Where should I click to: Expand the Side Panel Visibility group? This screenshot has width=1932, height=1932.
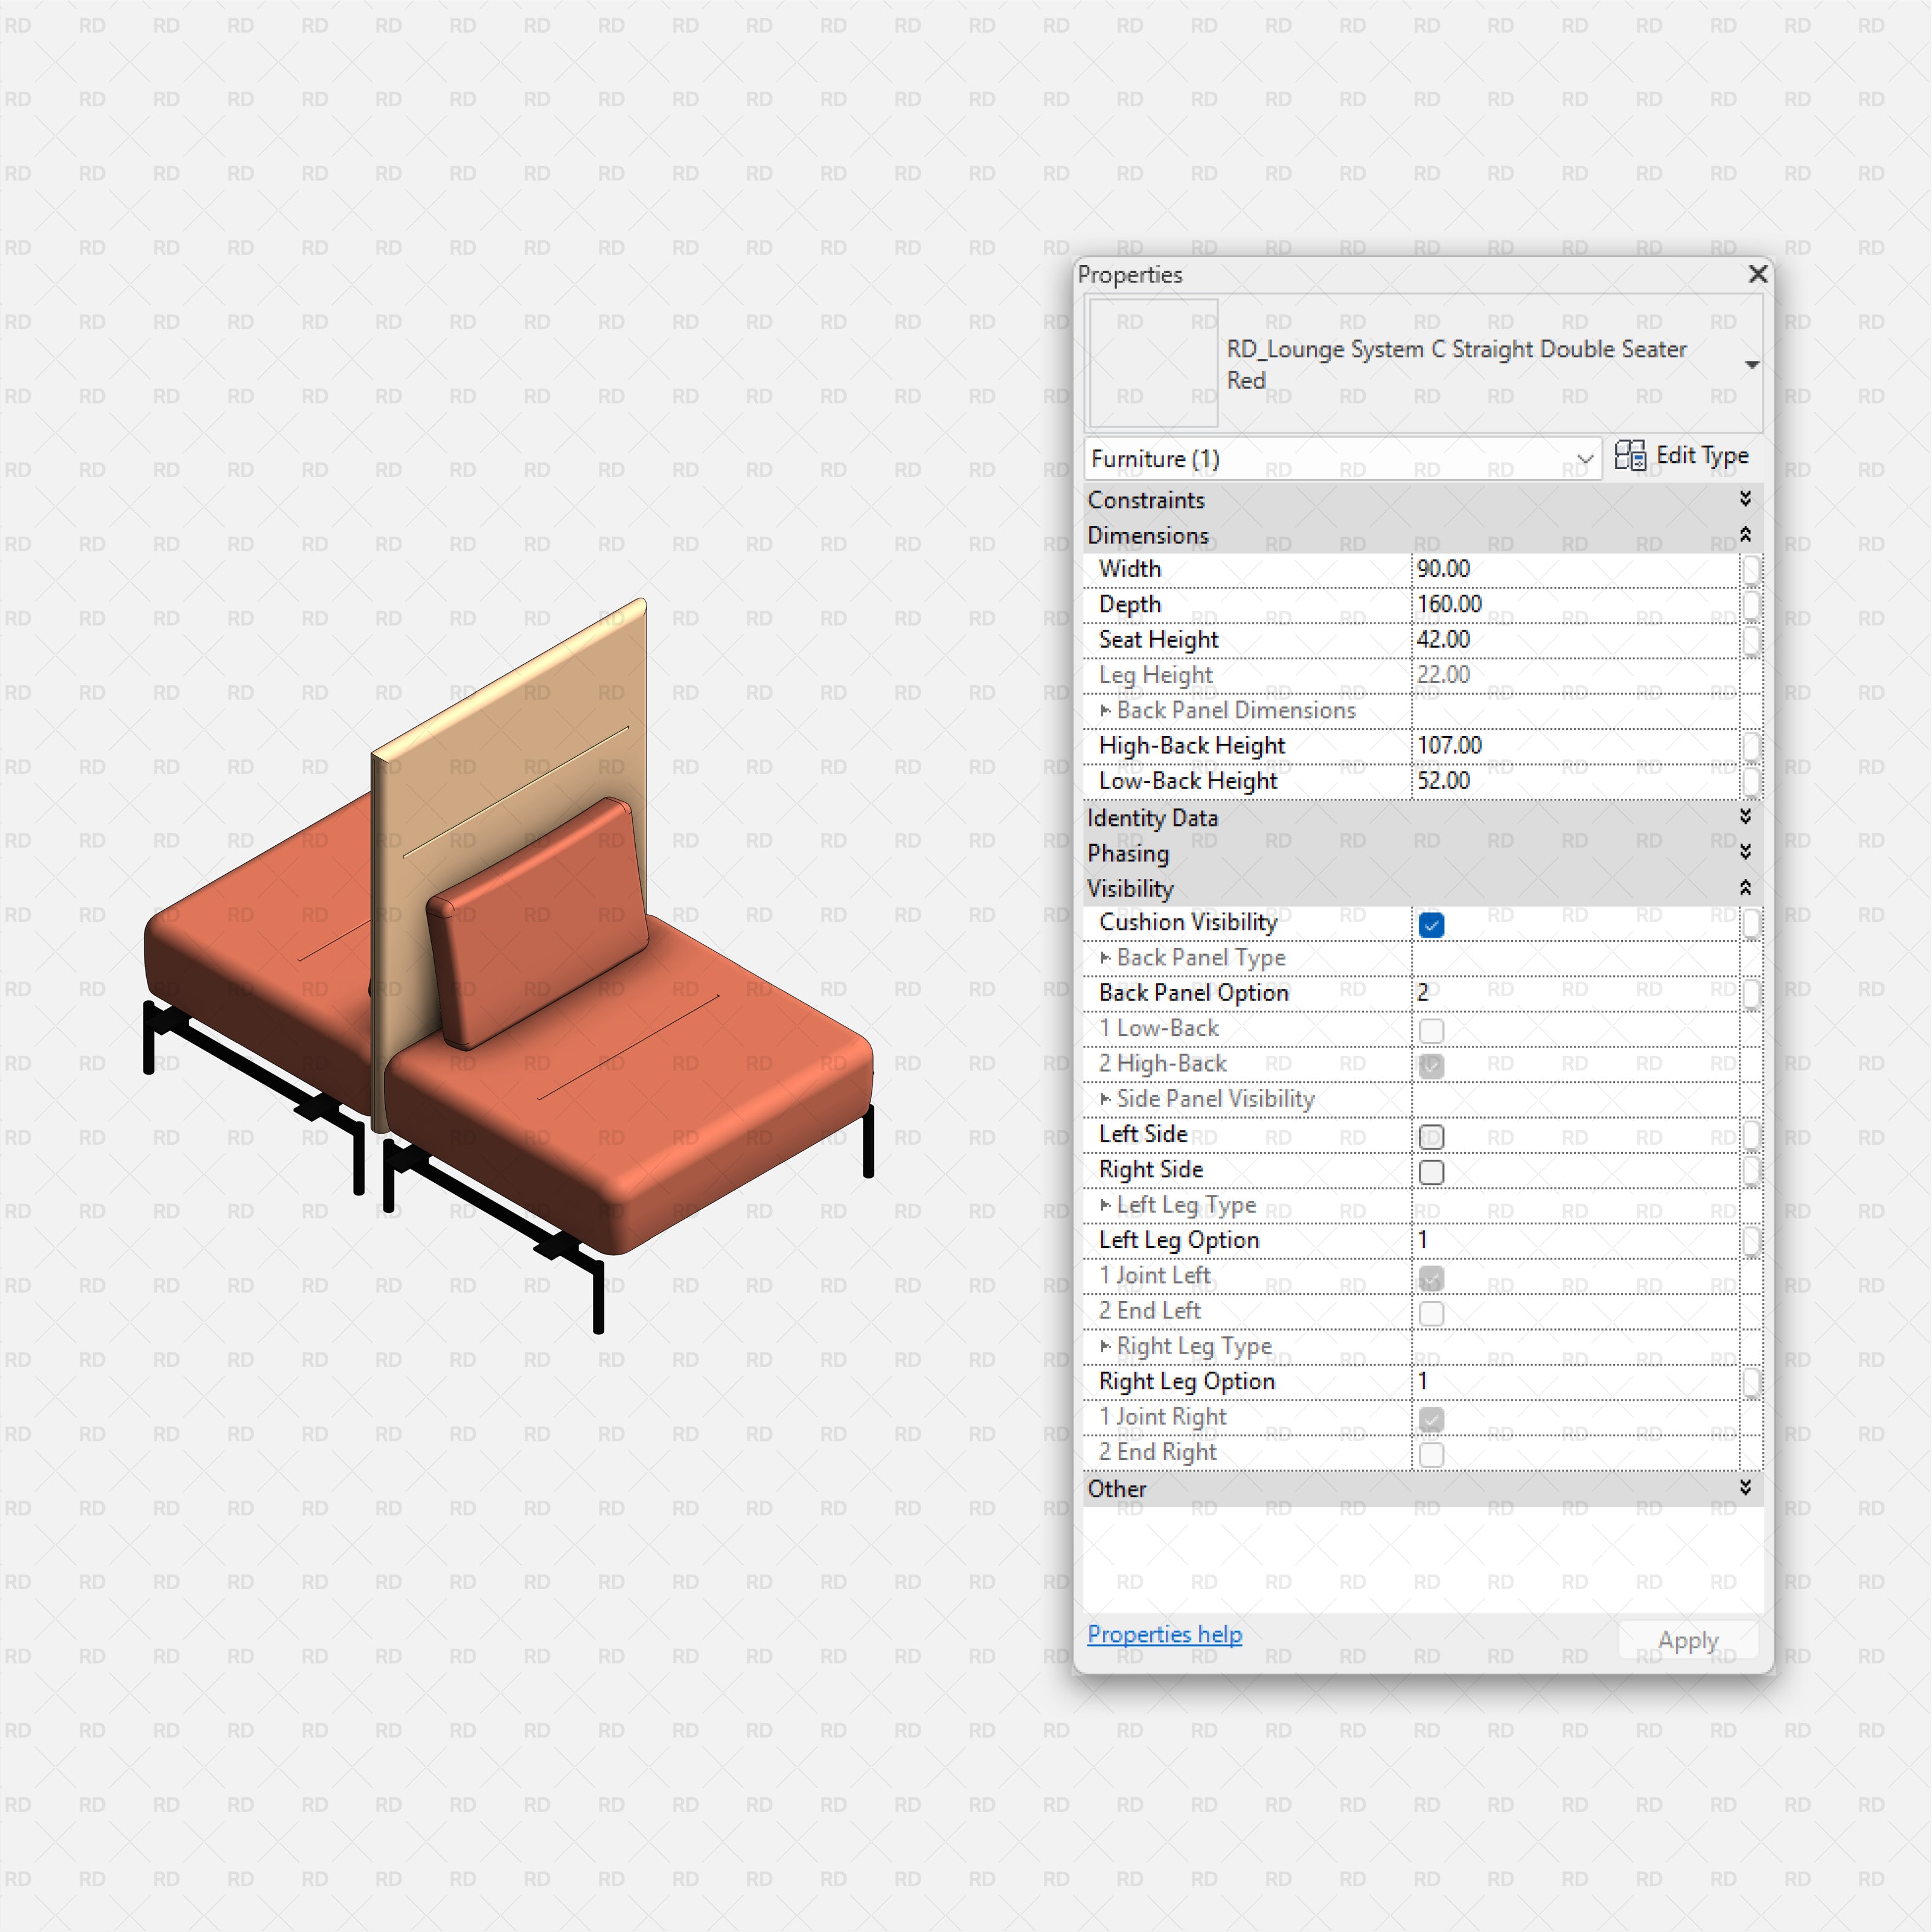point(1106,1098)
